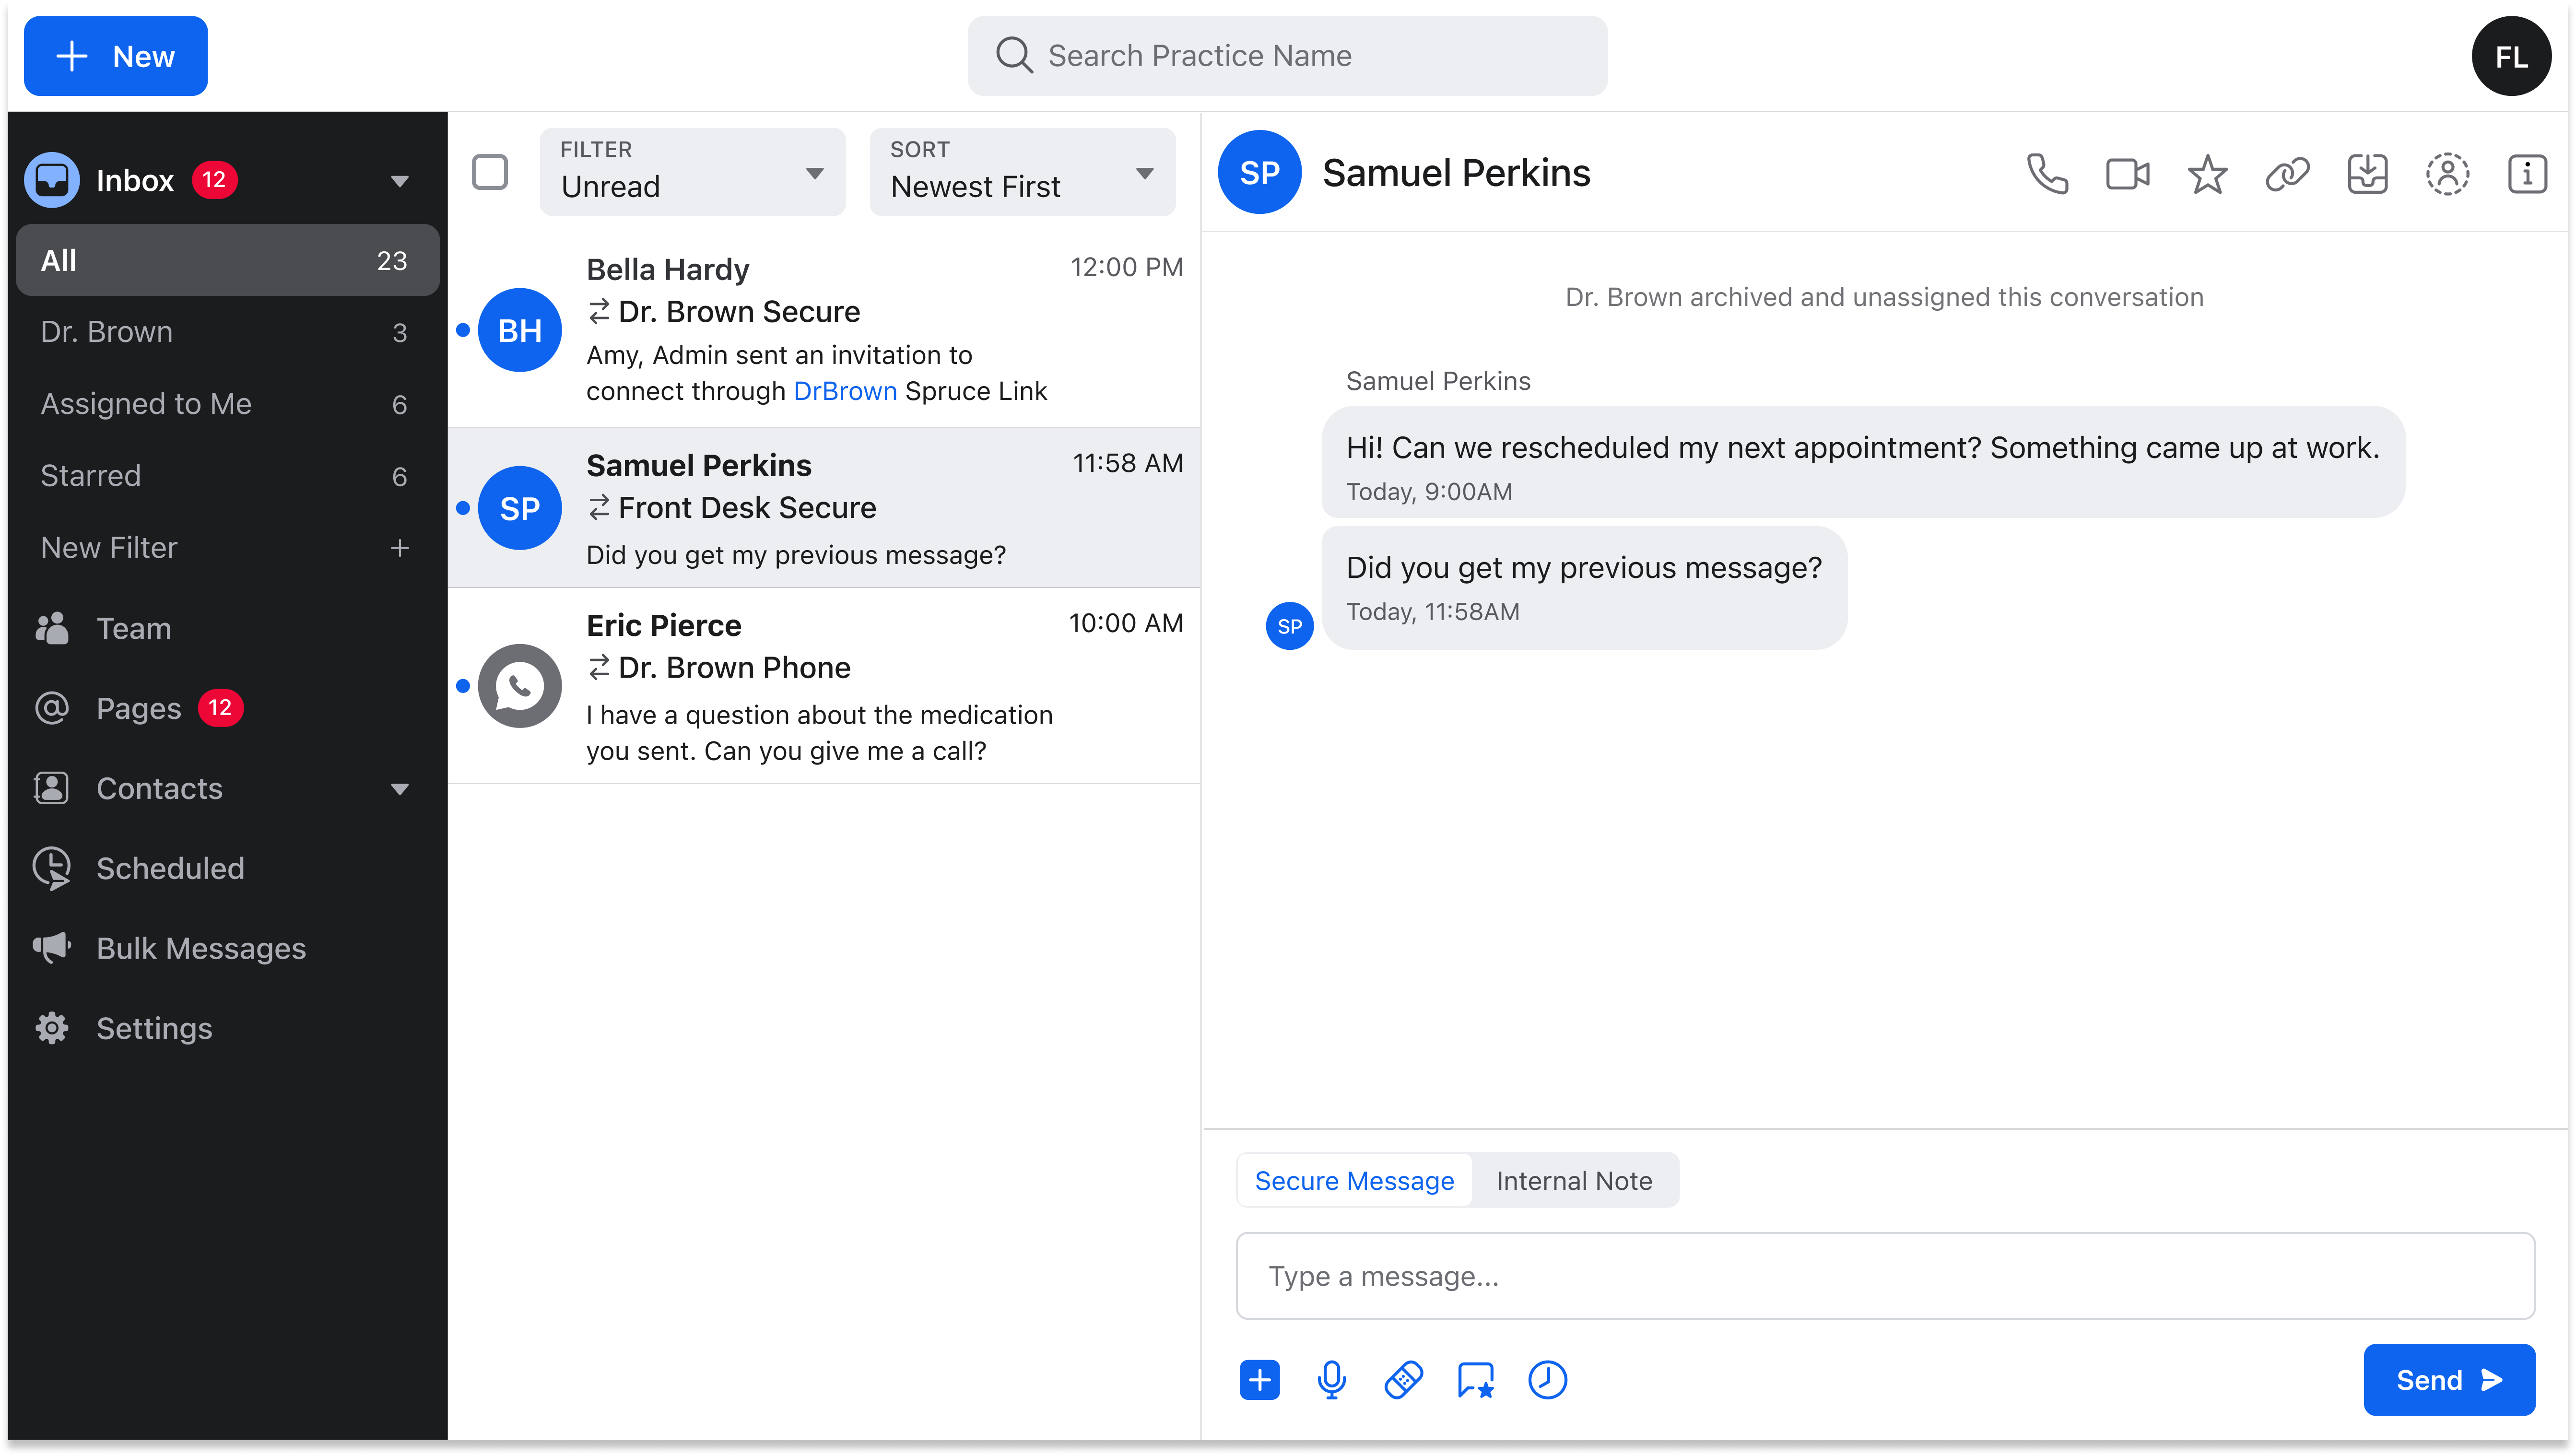Click the Inbox label in the sidebar
Image resolution: width=2576 pixels, height=1456 pixels.
pos(135,180)
